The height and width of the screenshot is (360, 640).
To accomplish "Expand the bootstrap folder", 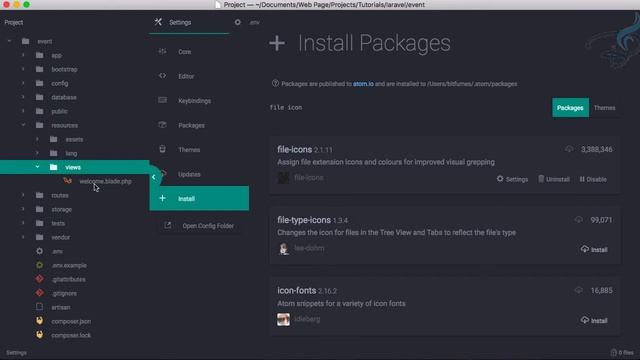I will tap(23, 69).
